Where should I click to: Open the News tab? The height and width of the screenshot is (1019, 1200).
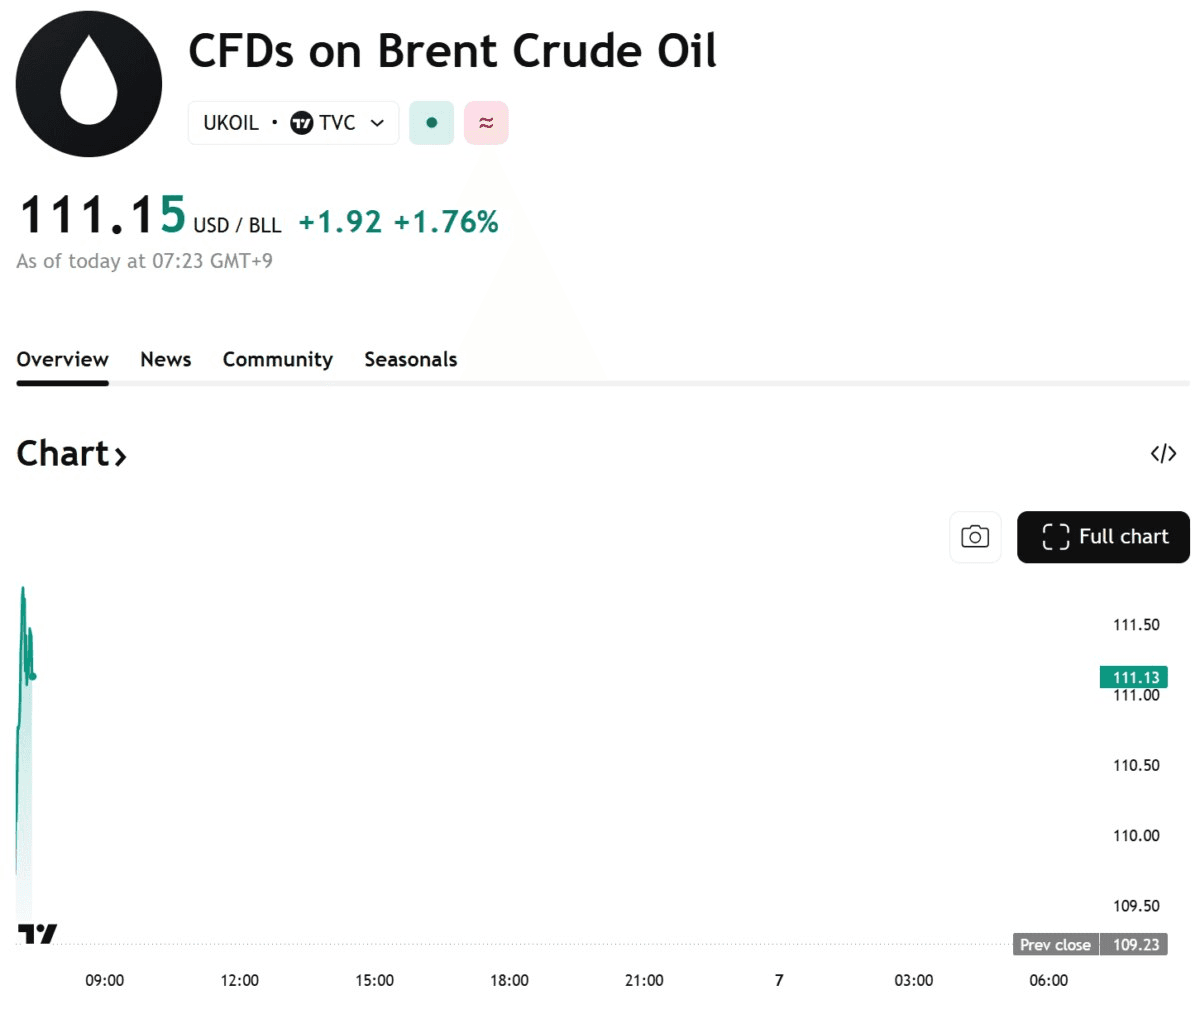click(x=166, y=360)
